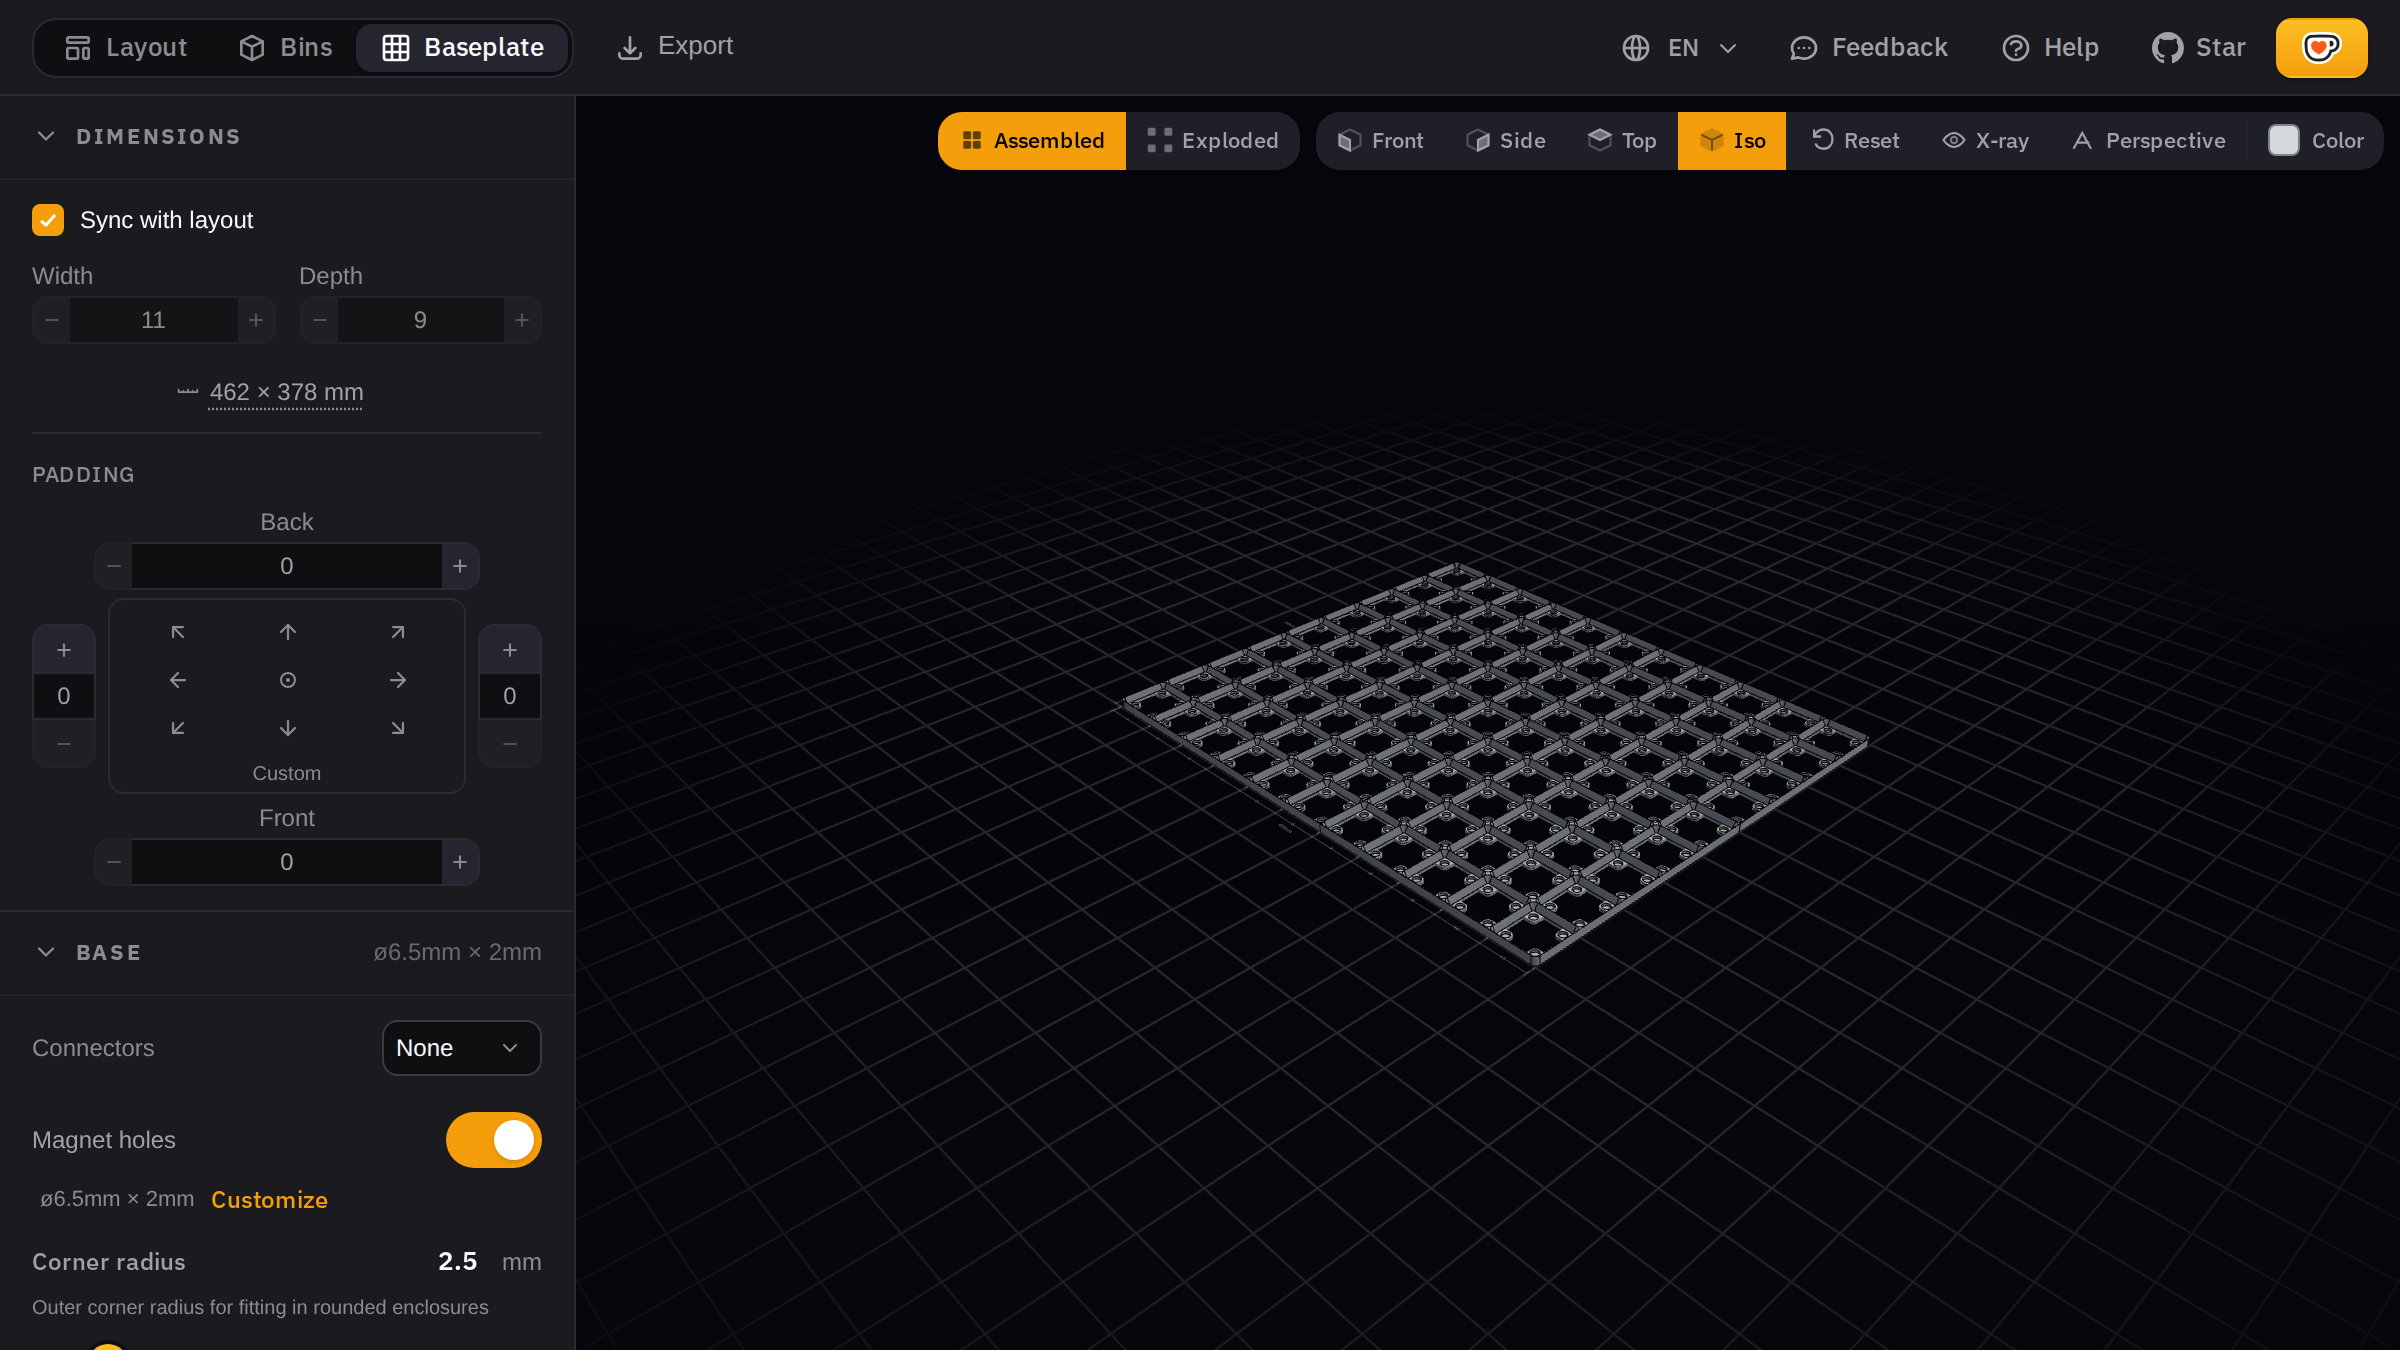Align baseplate to left arrow
Screen dimensions: 2400x1350
pyautogui.click(x=178, y=680)
